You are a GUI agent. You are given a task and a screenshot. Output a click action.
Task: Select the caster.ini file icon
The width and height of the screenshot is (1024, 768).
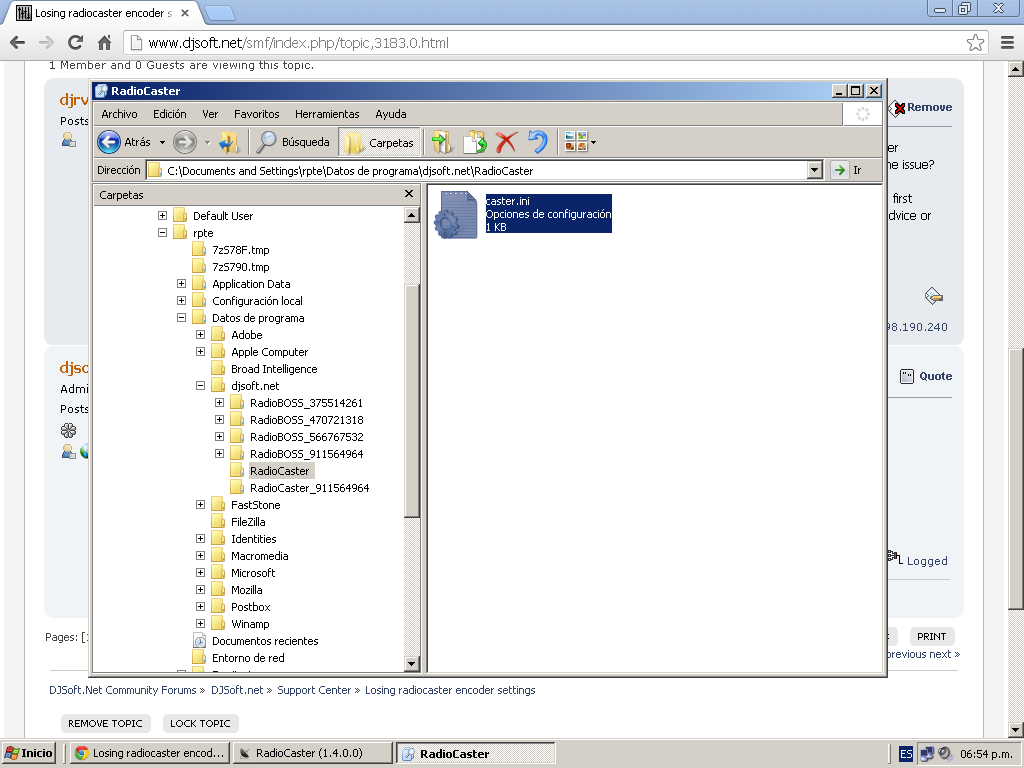pyautogui.click(x=455, y=214)
